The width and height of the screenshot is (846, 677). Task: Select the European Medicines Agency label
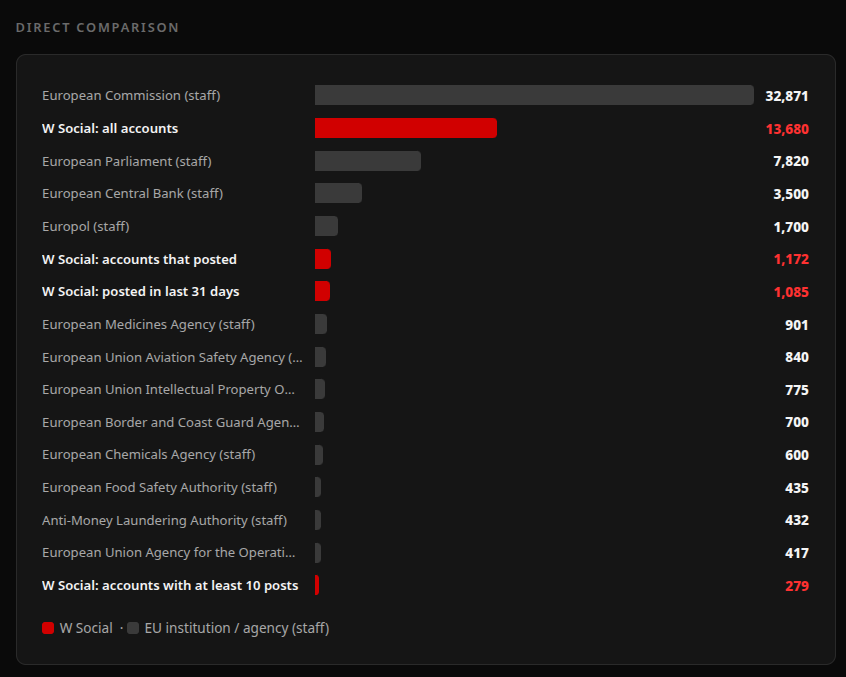click(x=148, y=325)
